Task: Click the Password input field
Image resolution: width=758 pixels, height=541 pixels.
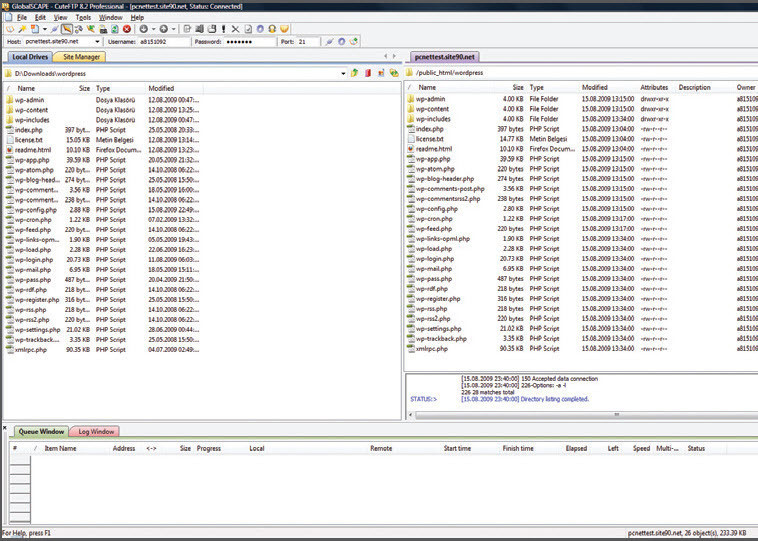Action: [249, 42]
